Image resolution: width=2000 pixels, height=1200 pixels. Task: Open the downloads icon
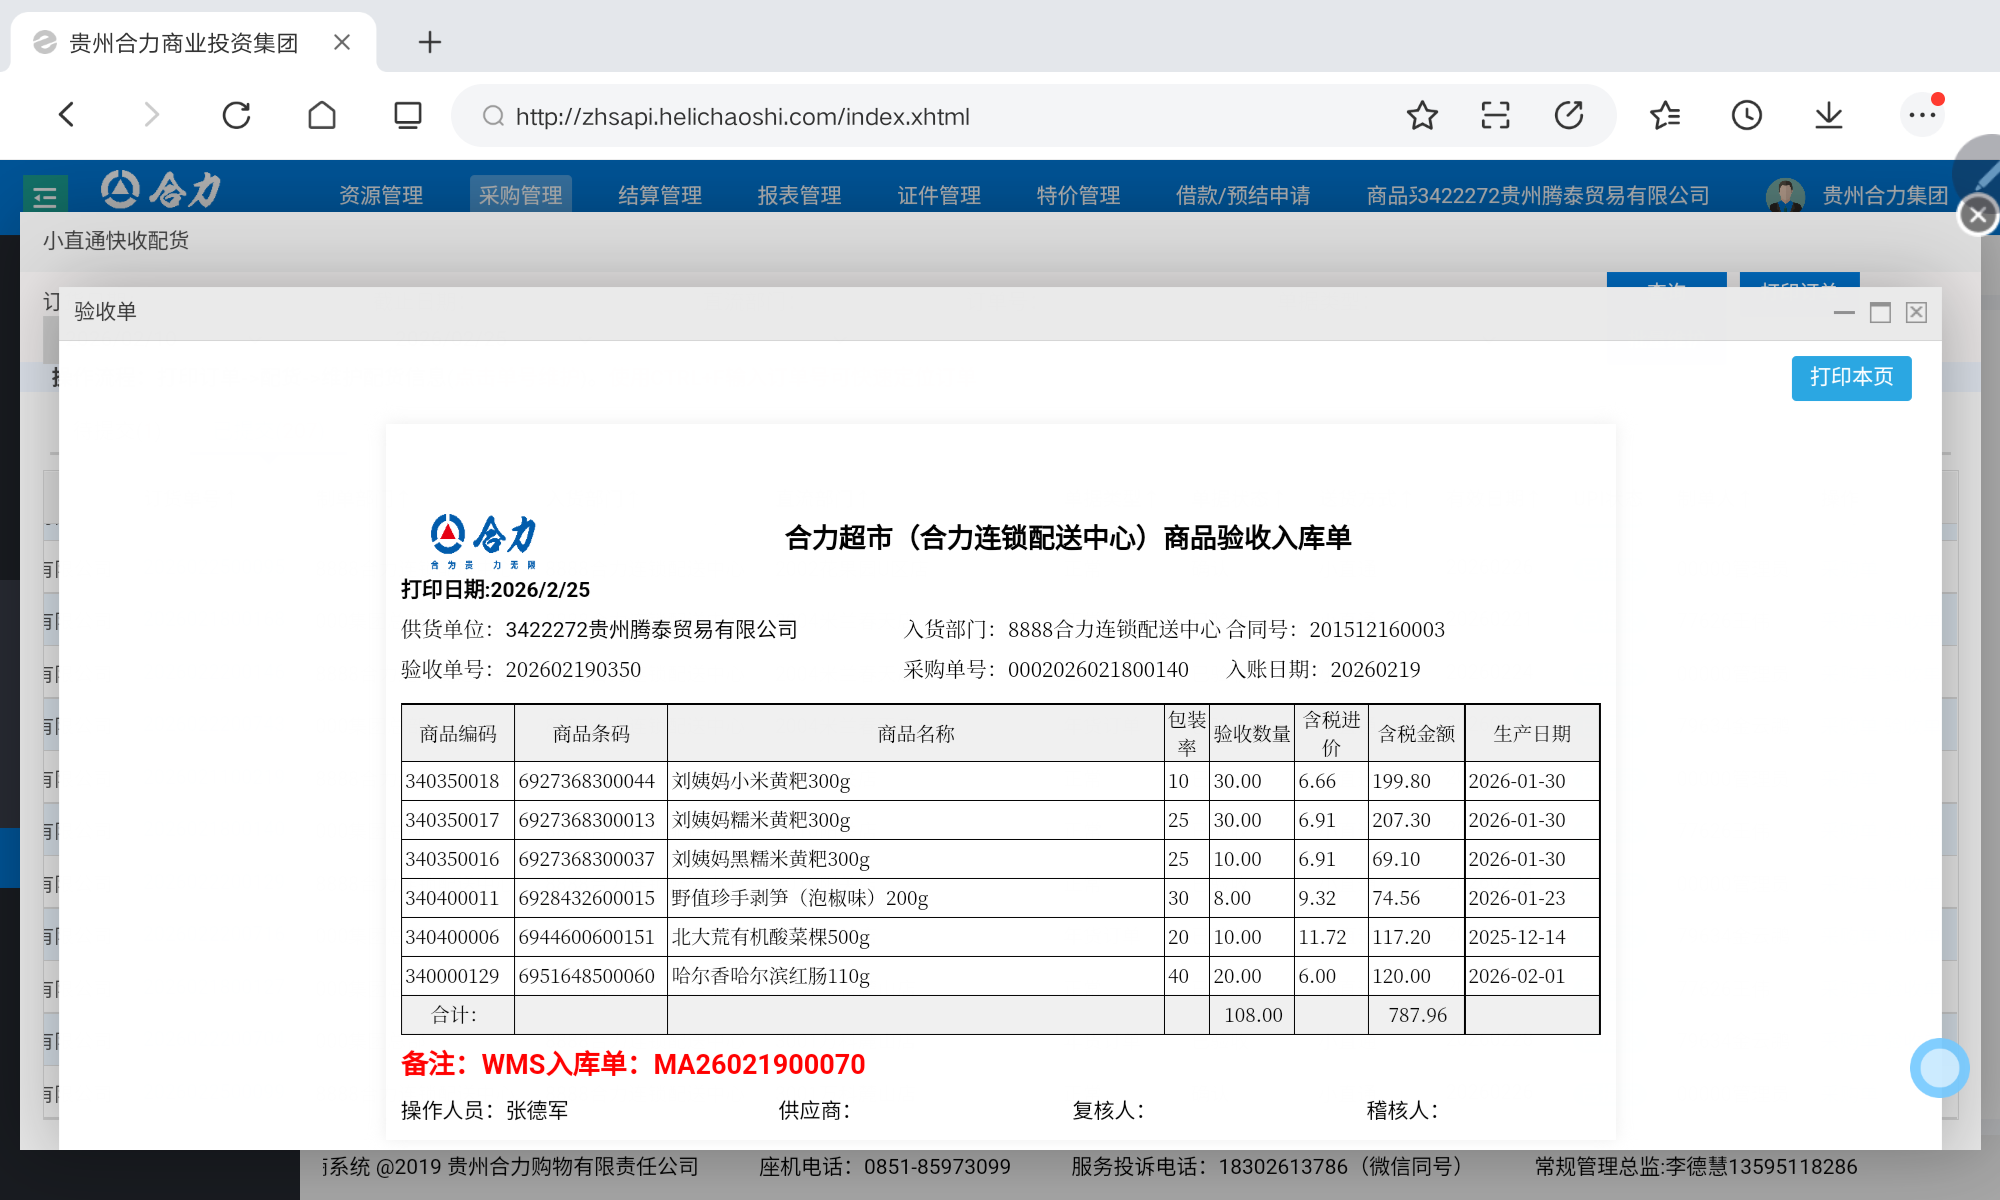[x=1828, y=116]
